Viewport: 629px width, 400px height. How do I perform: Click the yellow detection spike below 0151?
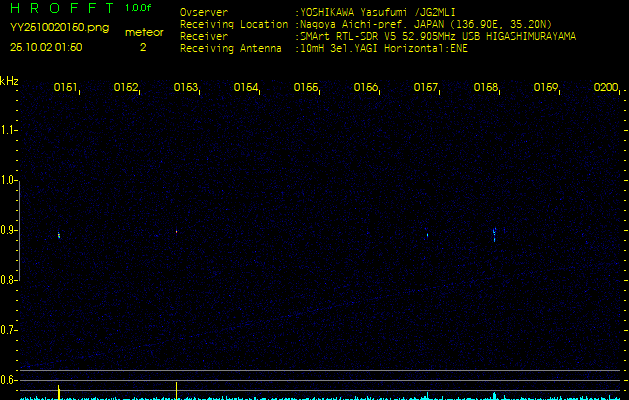(x=59, y=392)
